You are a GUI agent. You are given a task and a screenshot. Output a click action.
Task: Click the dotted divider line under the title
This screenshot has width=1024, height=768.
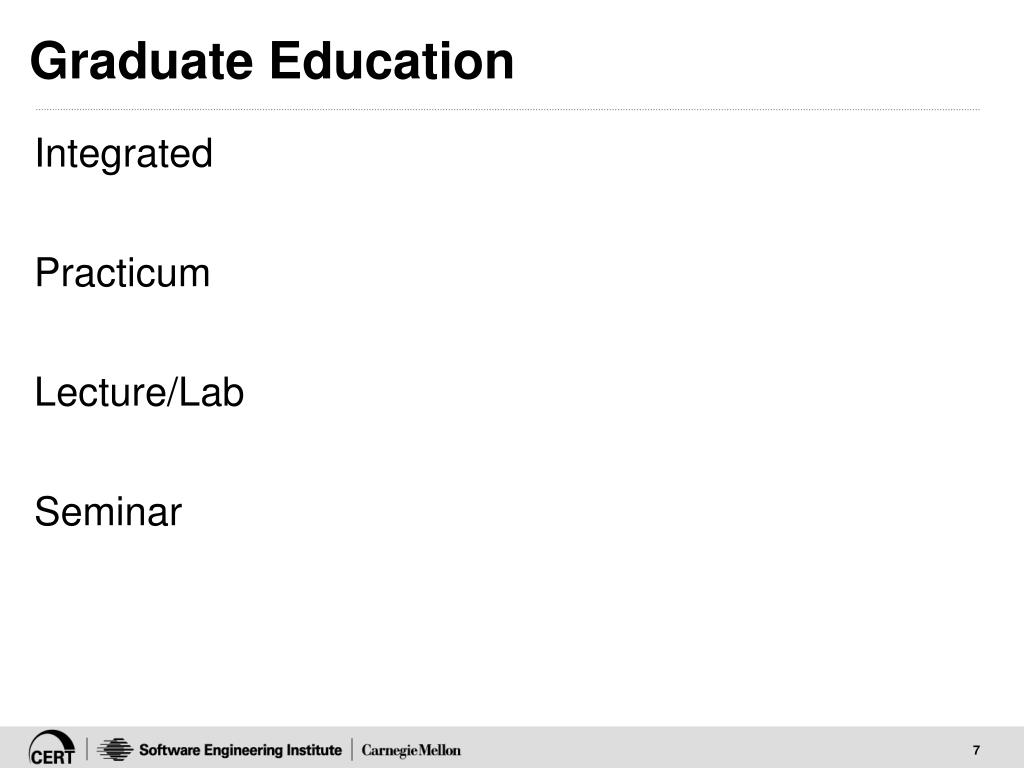tap(507, 109)
